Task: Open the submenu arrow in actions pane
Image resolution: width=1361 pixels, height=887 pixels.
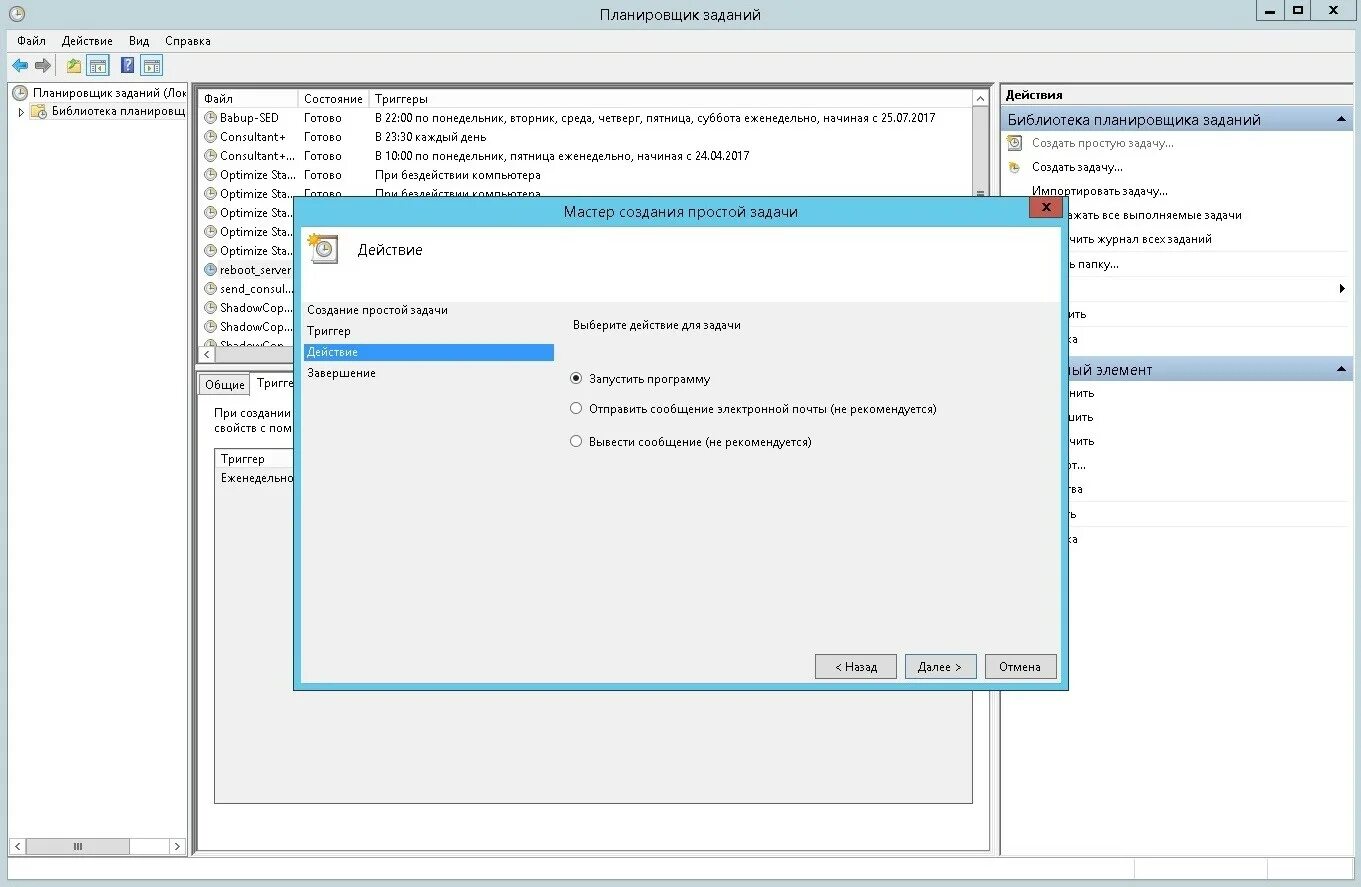Action: 1342,289
